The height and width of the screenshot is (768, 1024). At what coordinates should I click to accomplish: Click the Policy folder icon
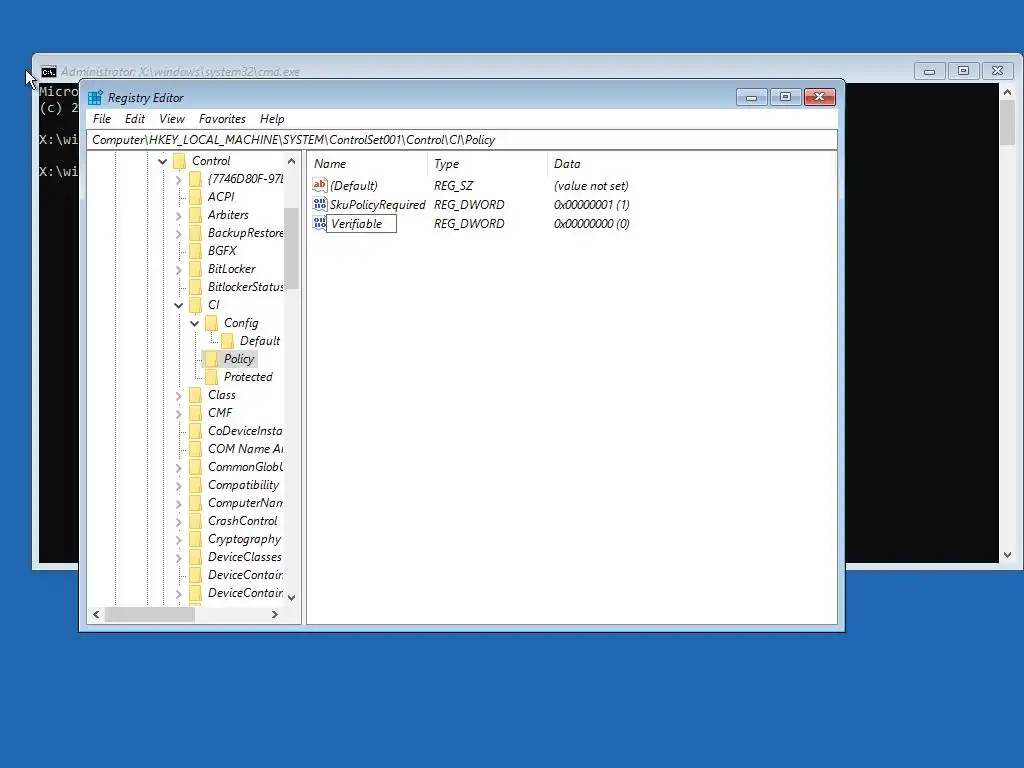(x=212, y=359)
